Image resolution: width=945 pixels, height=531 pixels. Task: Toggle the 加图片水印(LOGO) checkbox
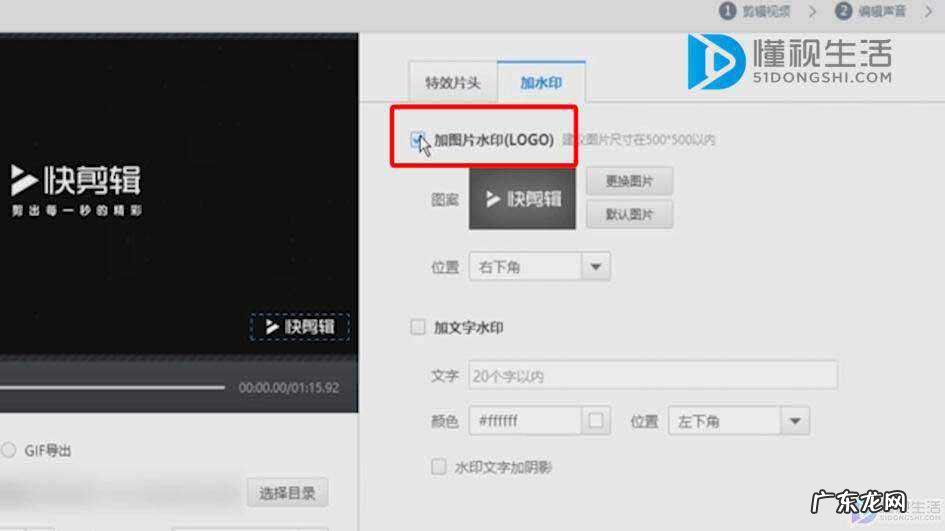418,140
